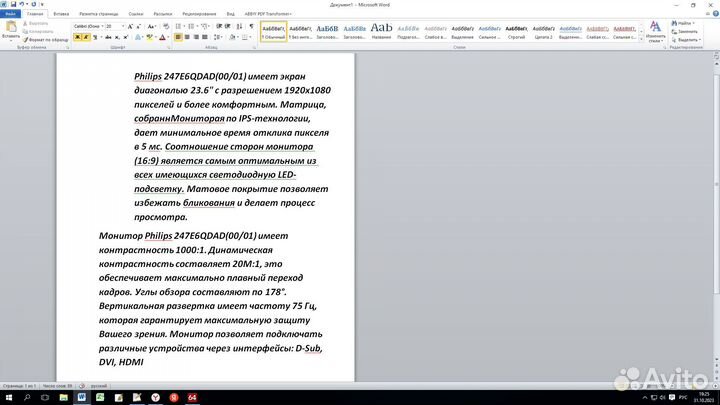Click the Increase Indent icon

pyautogui.click(x=228, y=27)
